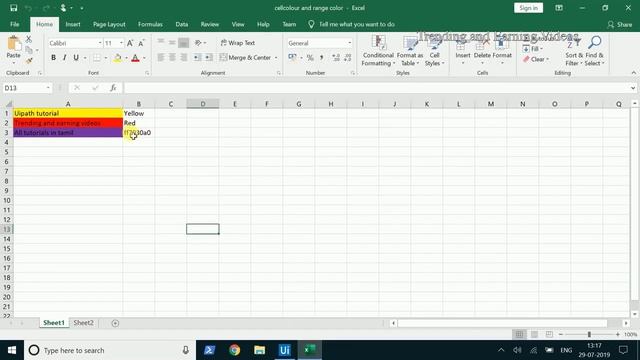Open UiPath from the taskbar
Screen dimensions: 640x360
pyautogui.click(x=284, y=350)
